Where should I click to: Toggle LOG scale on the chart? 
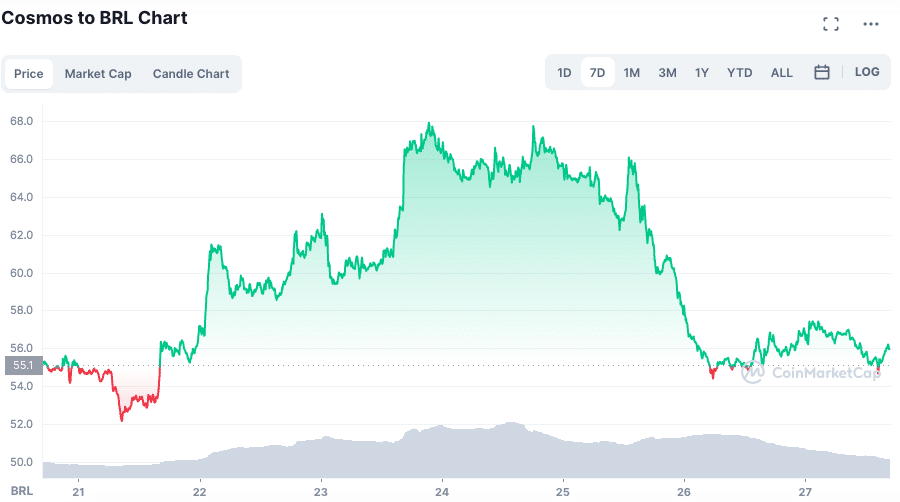(867, 72)
